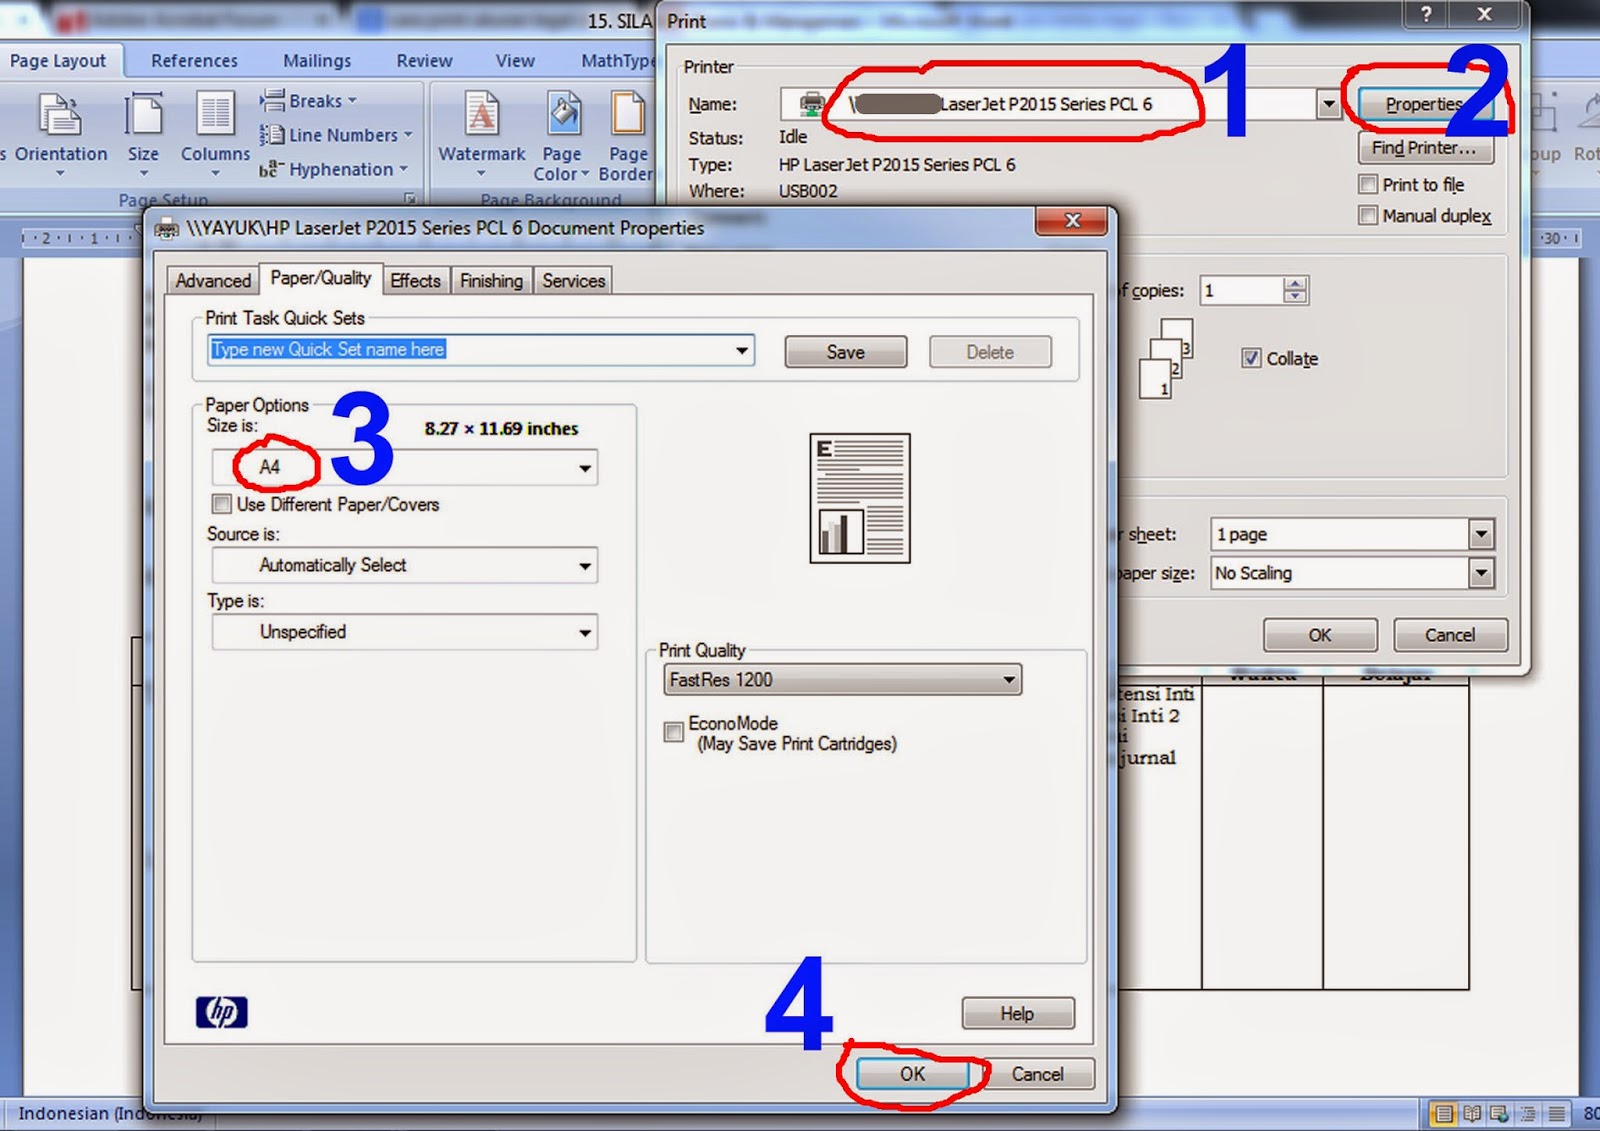Click Indonesian language in status bar

110,1114
